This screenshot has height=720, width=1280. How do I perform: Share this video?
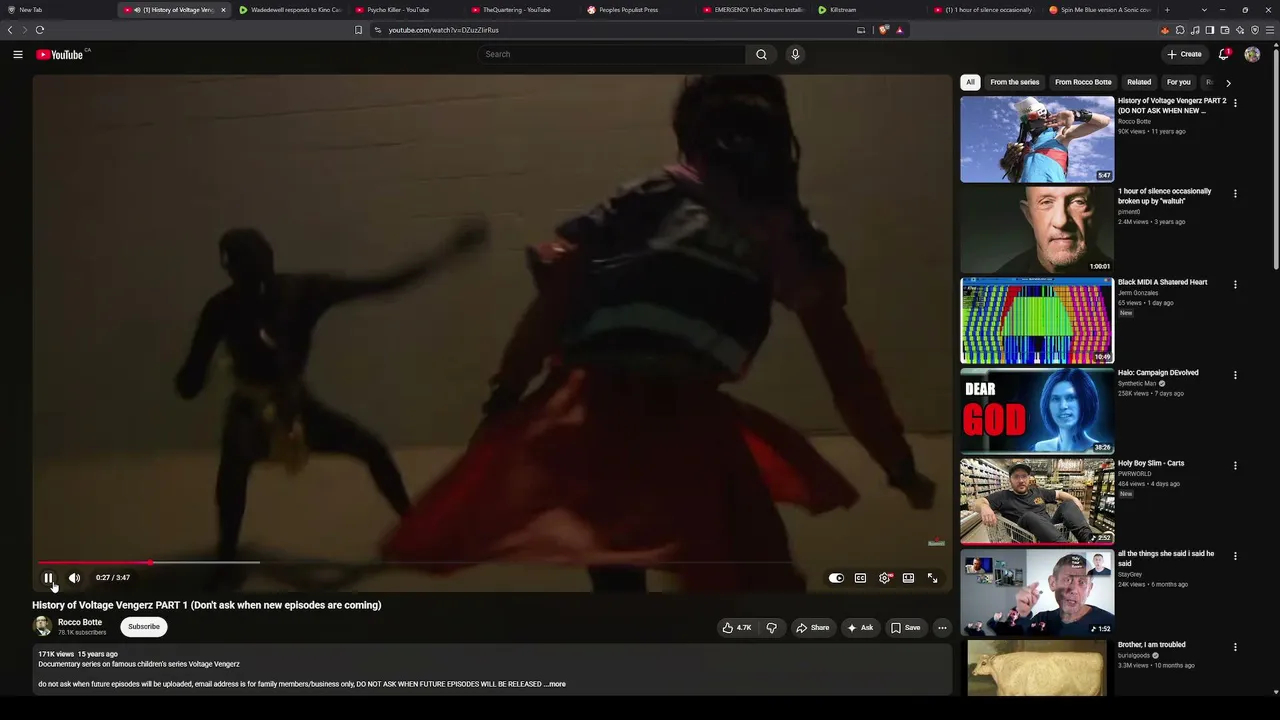(812, 628)
